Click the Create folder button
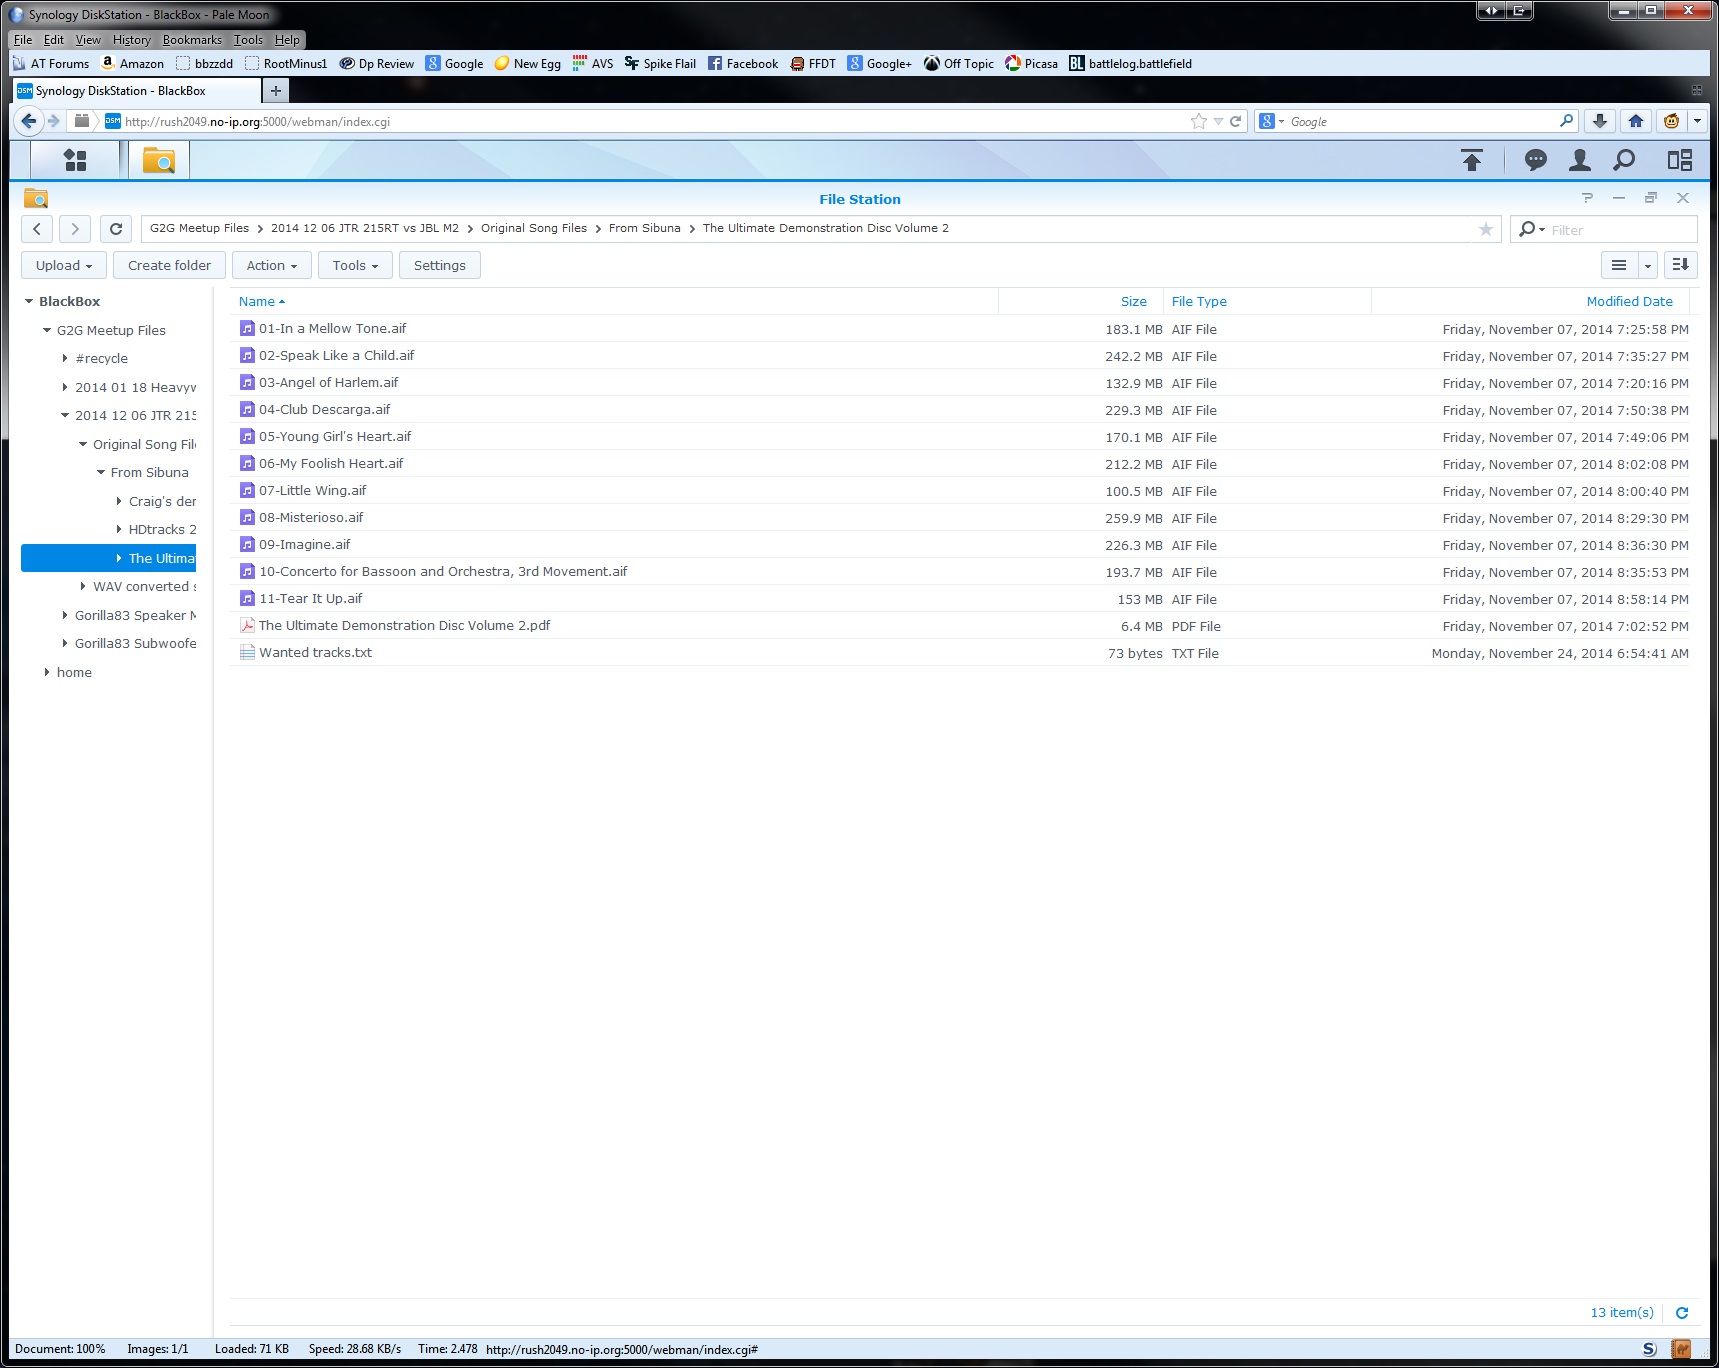The width and height of the screenshot is (1719, 1368). [169, 265]
